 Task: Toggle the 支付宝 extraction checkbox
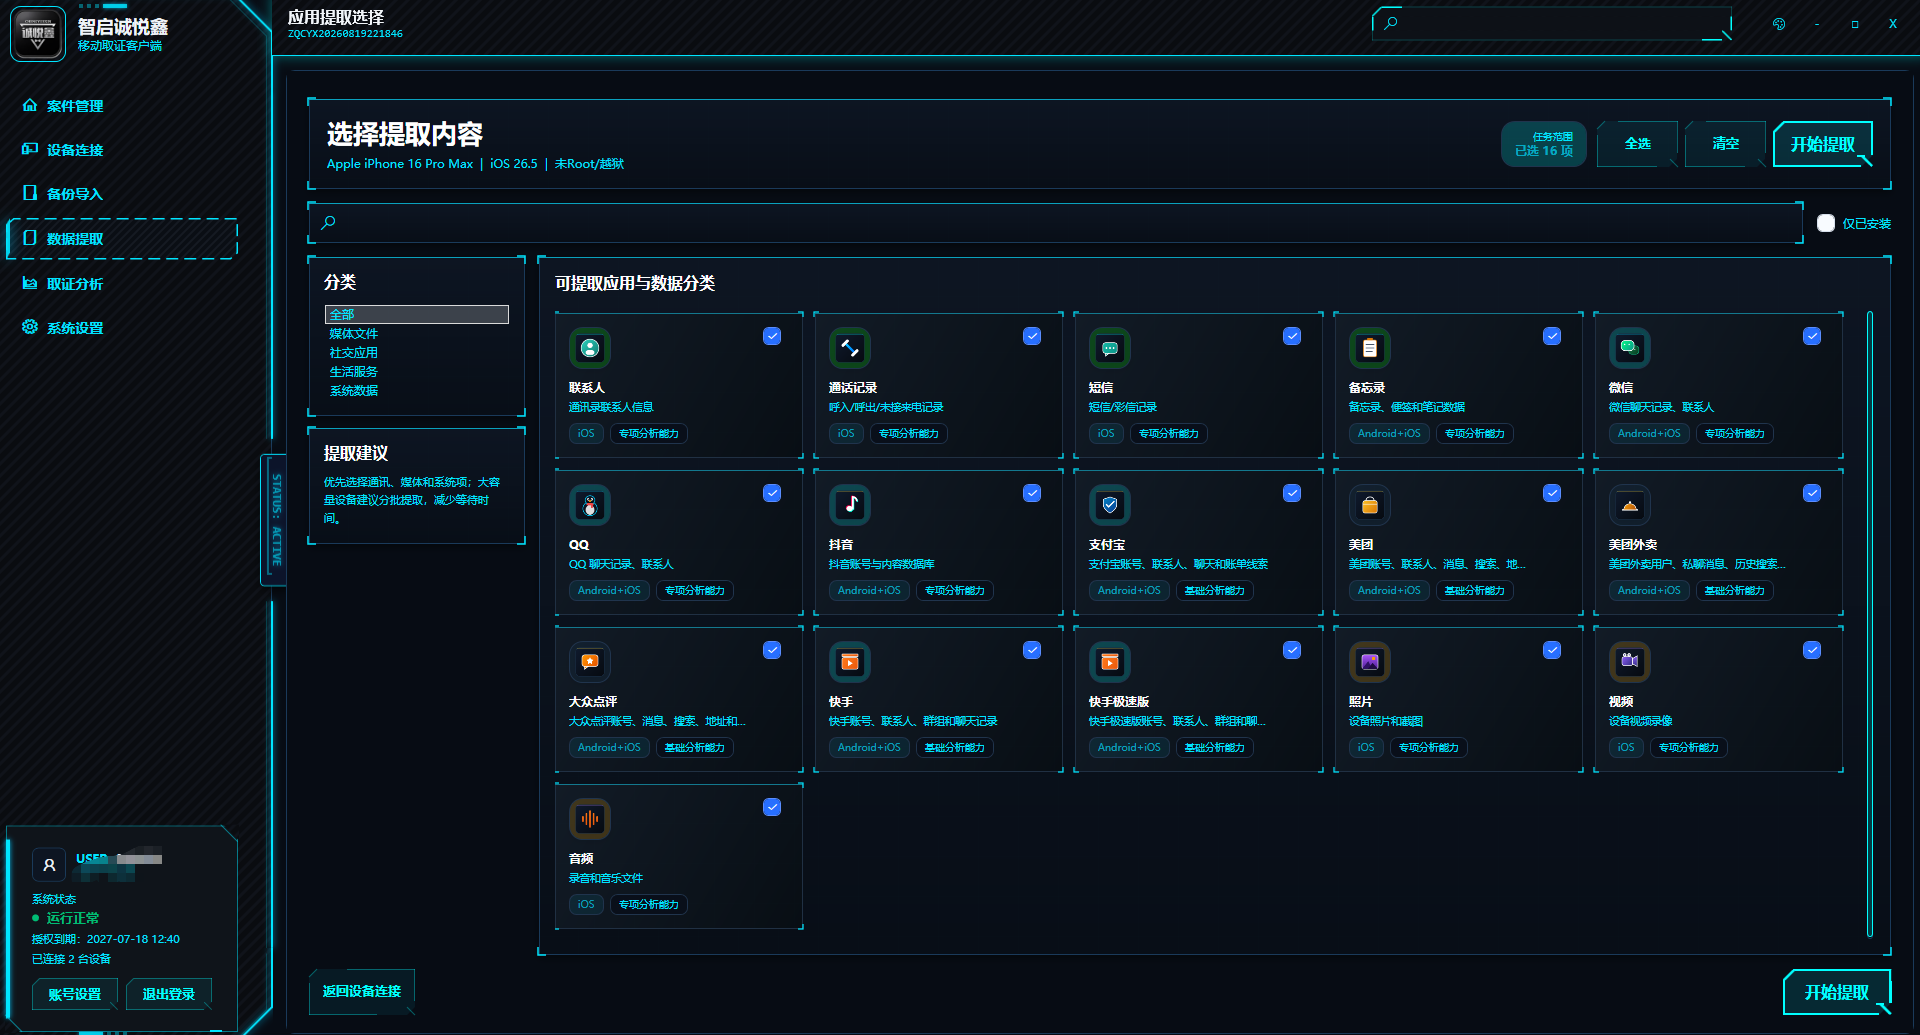pyautogui.click(x=1292, y=493)
